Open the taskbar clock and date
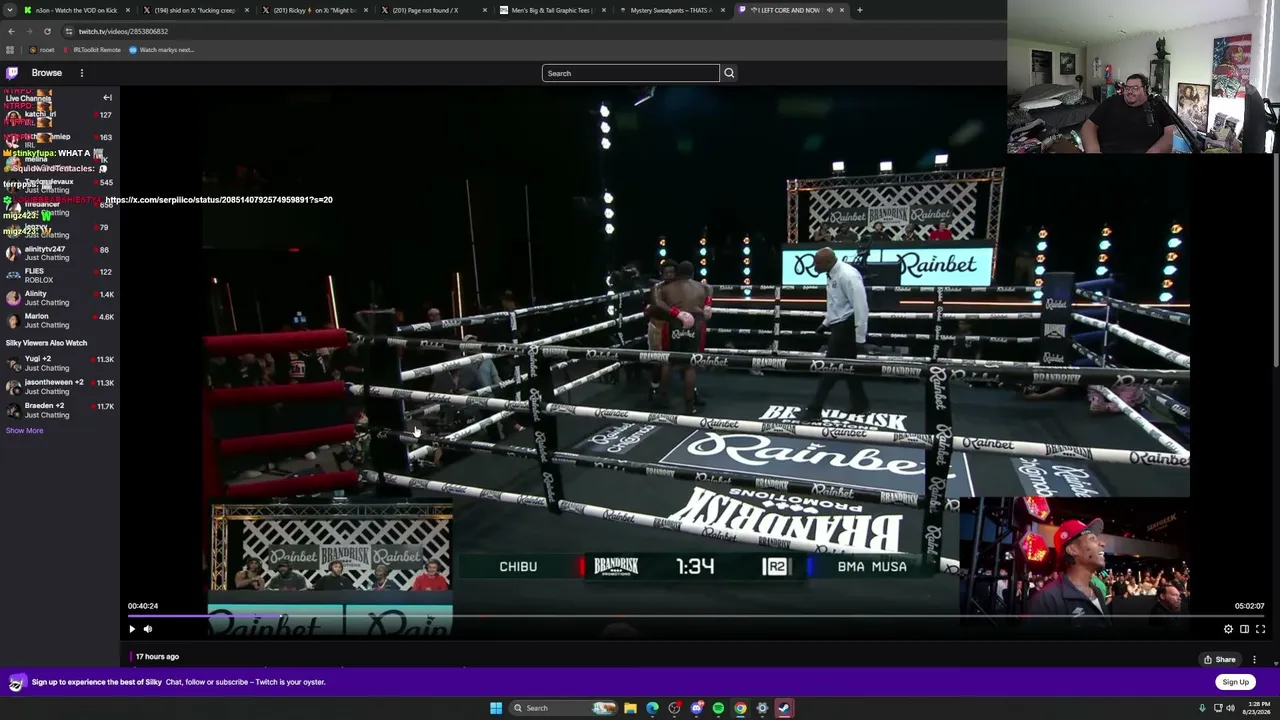 [x=1257, y=708]
